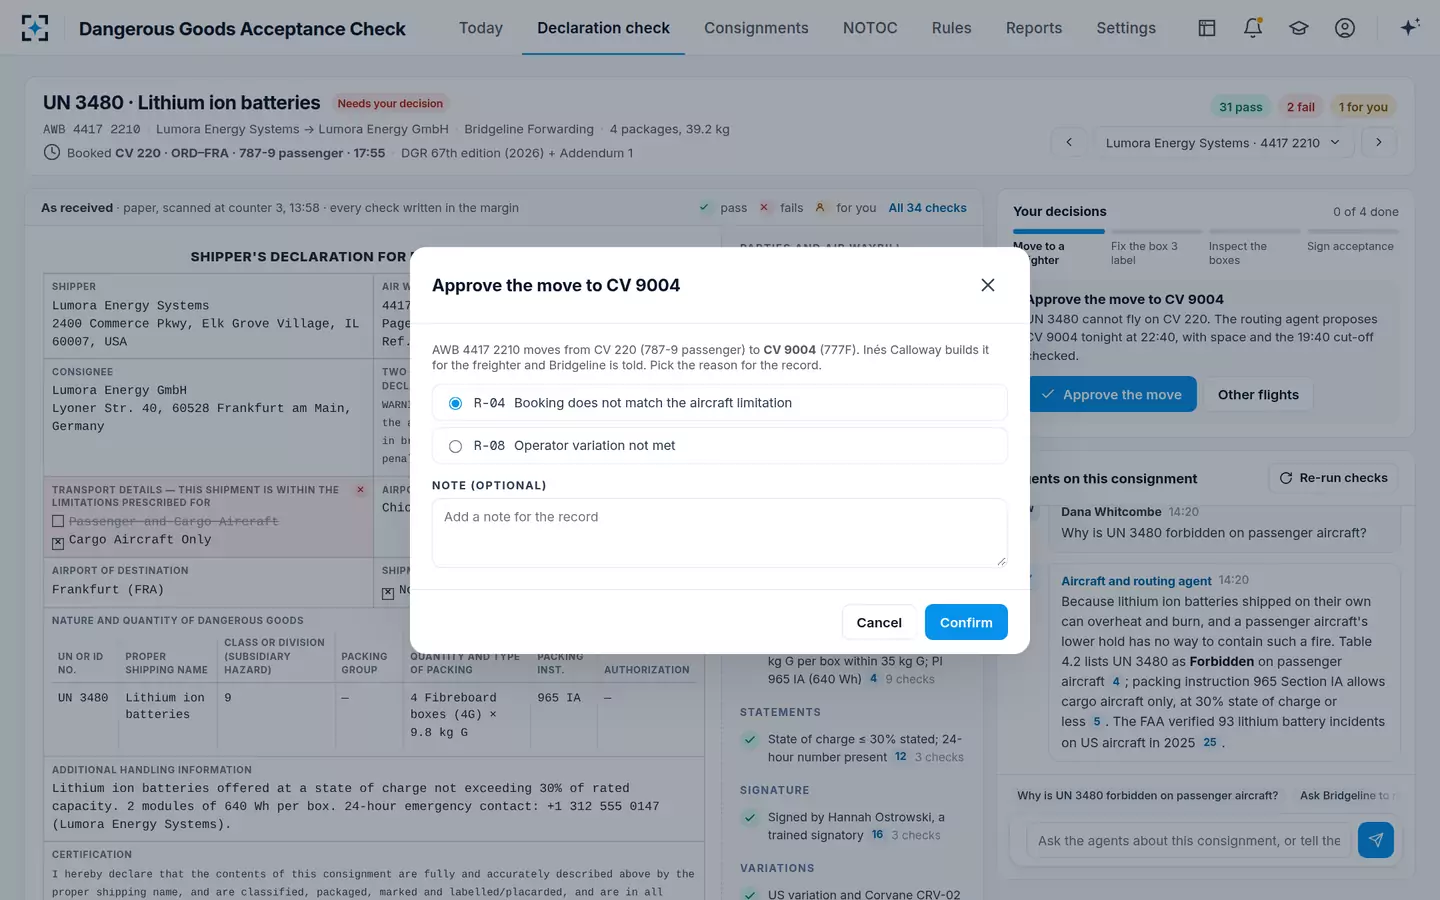Viewport: 1440px width, 900px height.
Task: Go to the next consignment
Action: click(x=1379, y=142)
